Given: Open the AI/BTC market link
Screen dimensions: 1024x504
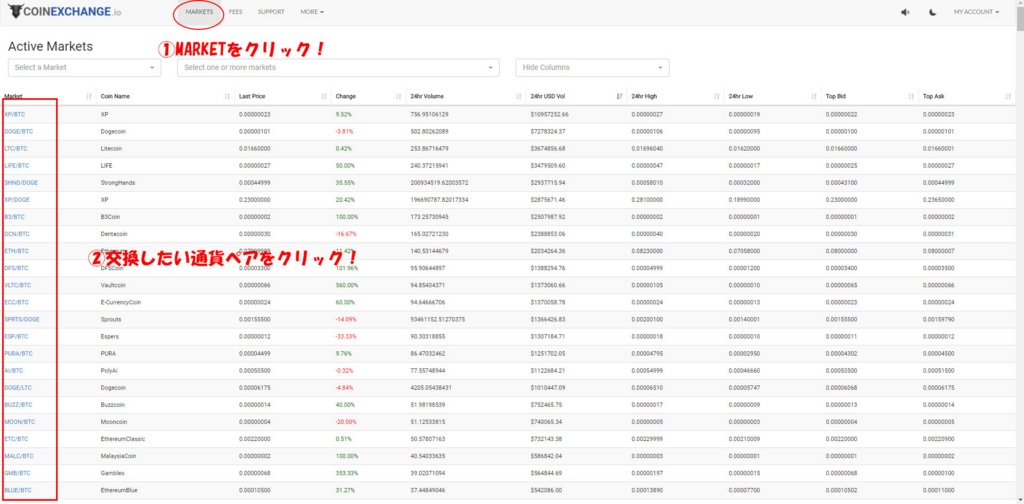Looking at the screenshot, I should [x=14, y=370].
